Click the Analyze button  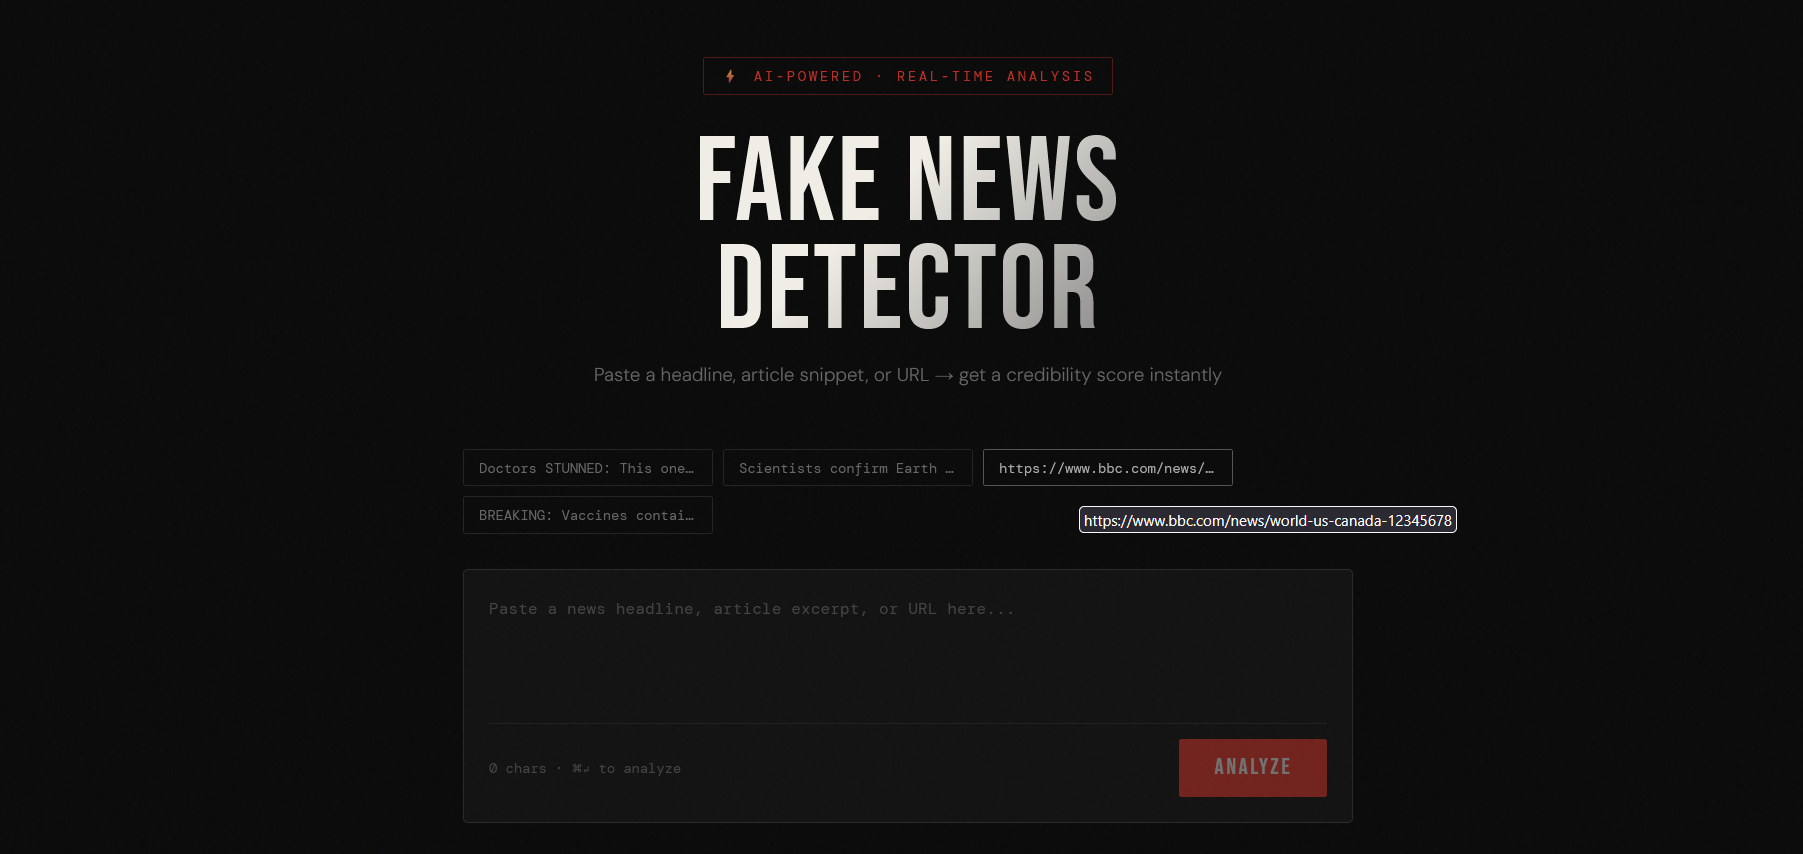point(1252,768)
